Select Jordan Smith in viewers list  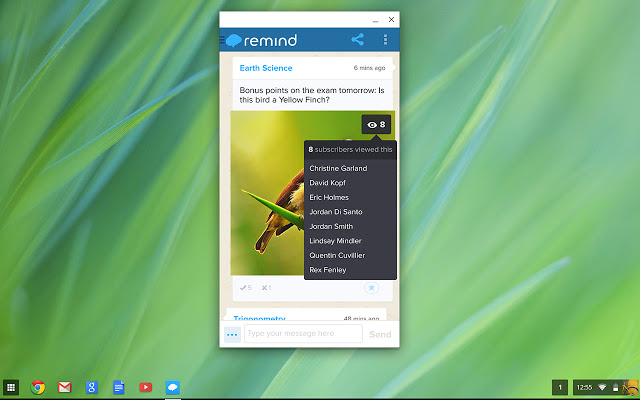tap(331, 227)
